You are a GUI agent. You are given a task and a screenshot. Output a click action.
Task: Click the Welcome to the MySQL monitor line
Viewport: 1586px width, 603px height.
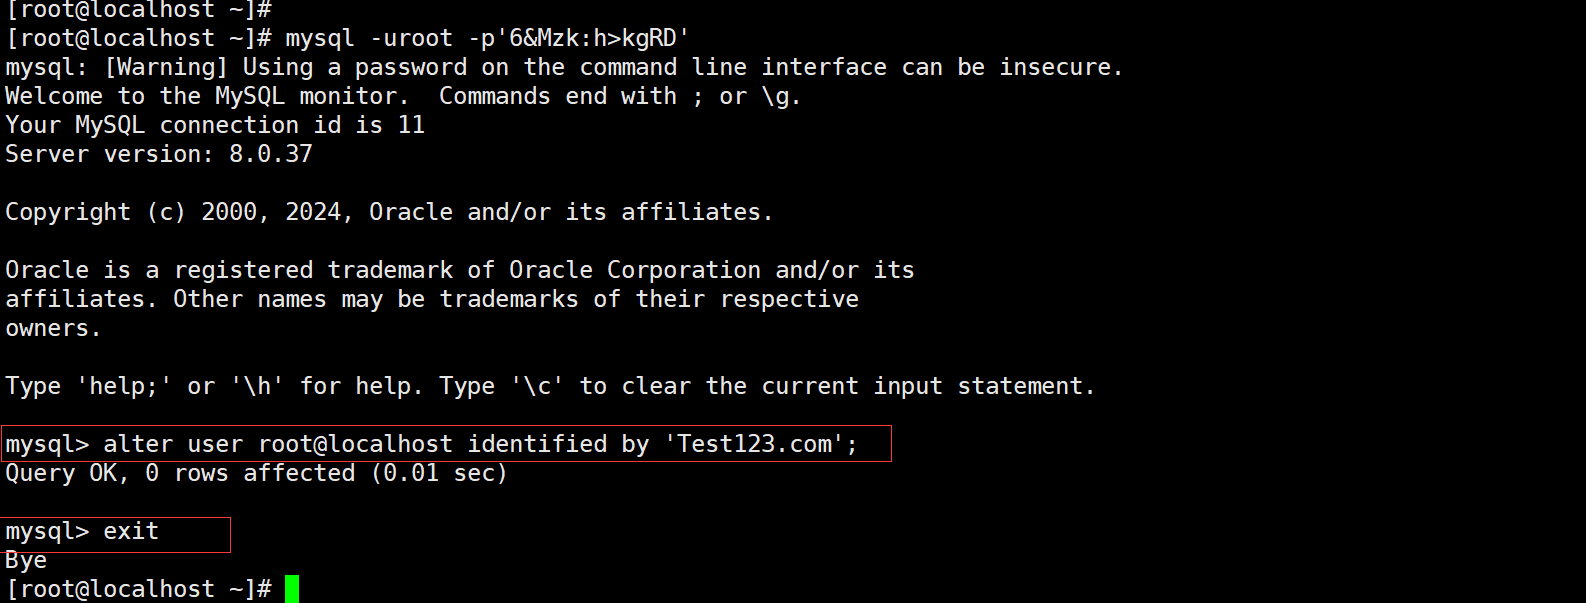403,96
